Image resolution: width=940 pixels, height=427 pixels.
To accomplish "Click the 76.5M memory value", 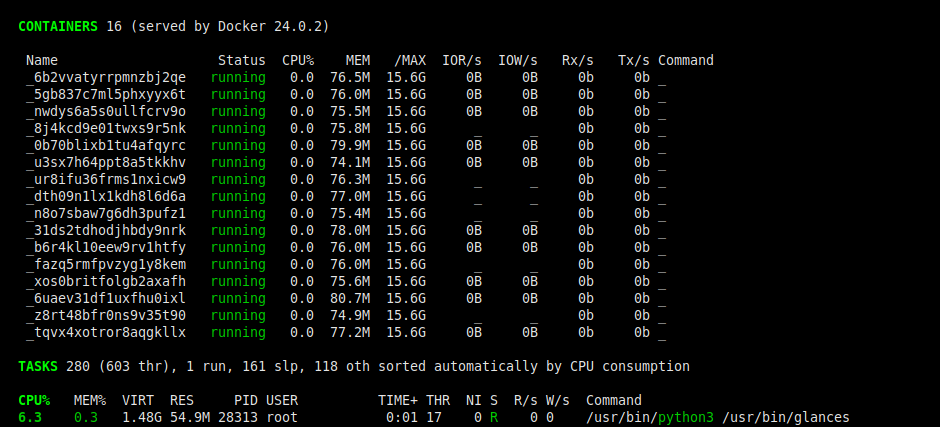I will click(x=350, y=77).
